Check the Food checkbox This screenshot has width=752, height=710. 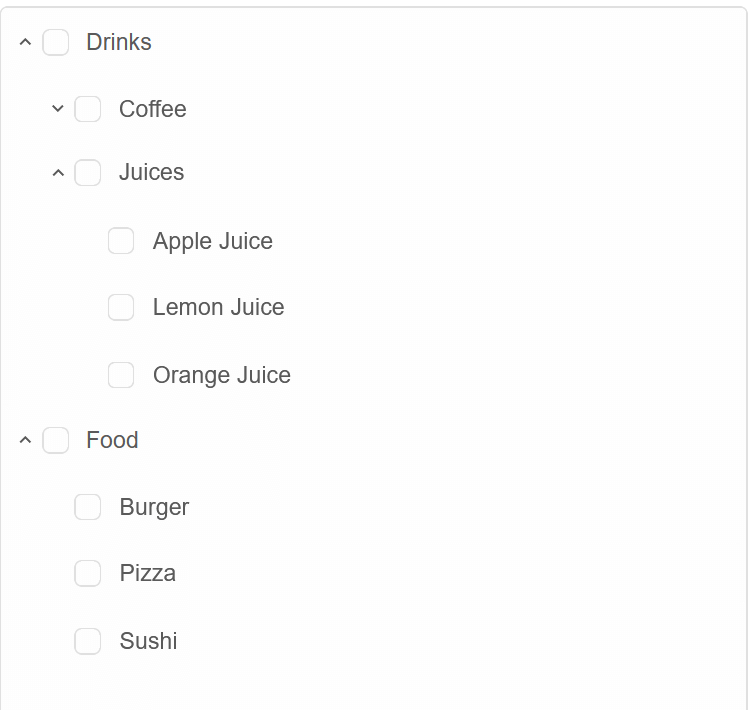click(56, 440)
